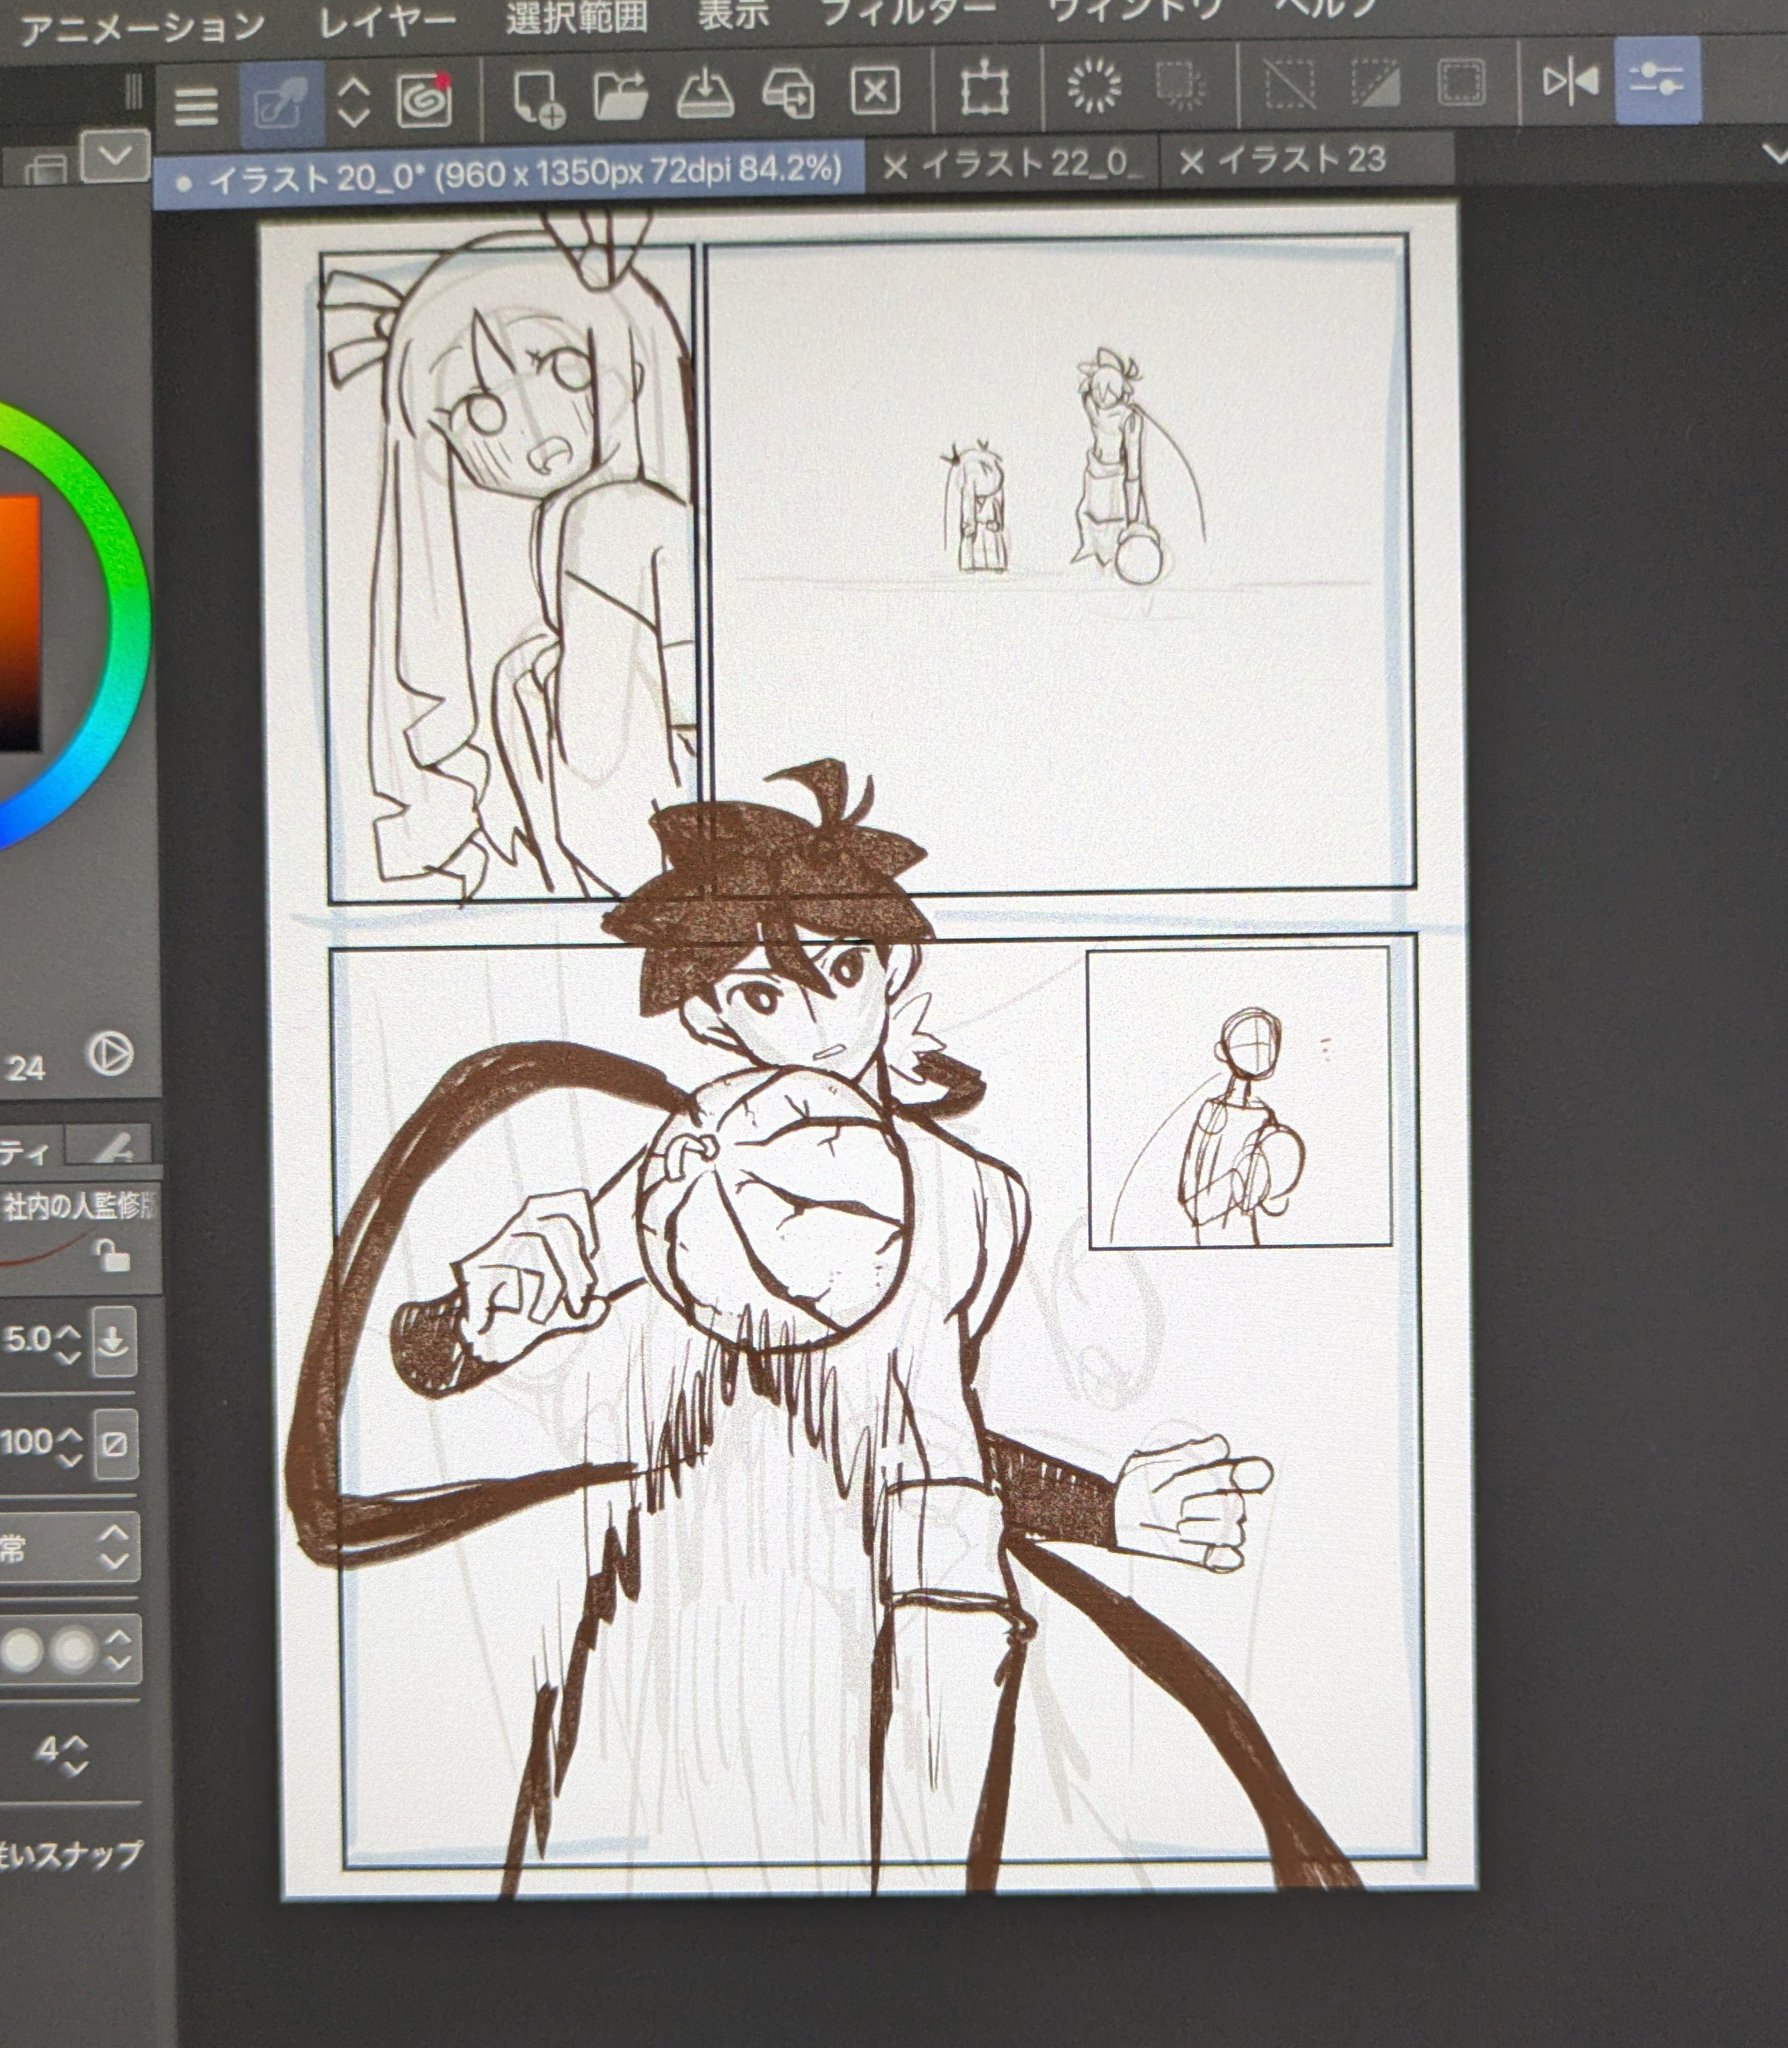This screenshot has width=1788, height=2048.
Task: Create a new document with page-plus icon
Action: click(538, 97)
